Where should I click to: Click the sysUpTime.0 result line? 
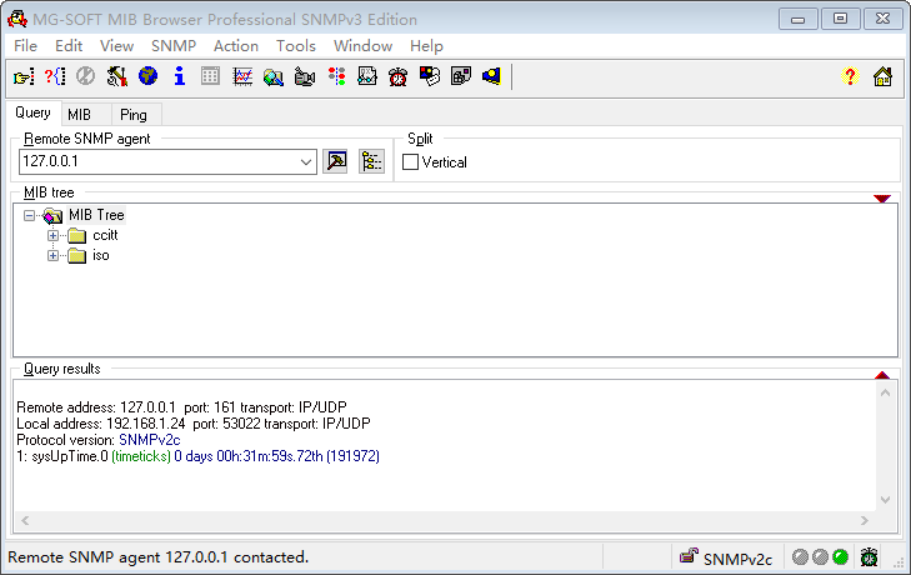point(198,456)
